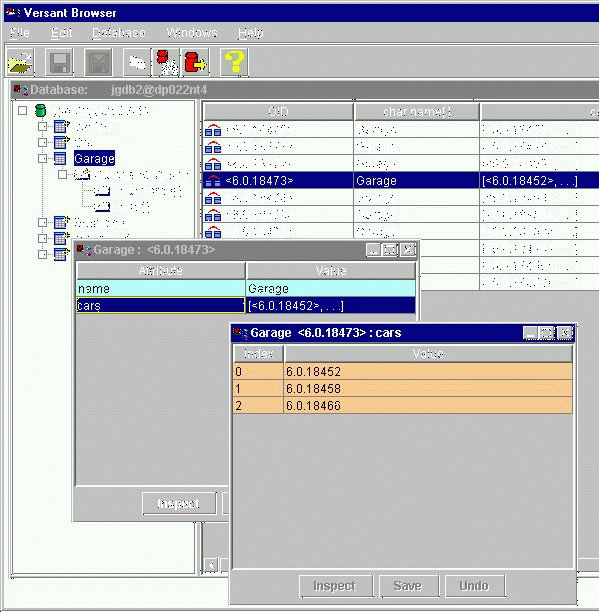
Task: Minimize the Garage : <6.0.18473> attribute window
Action: [x=373, y=249]
